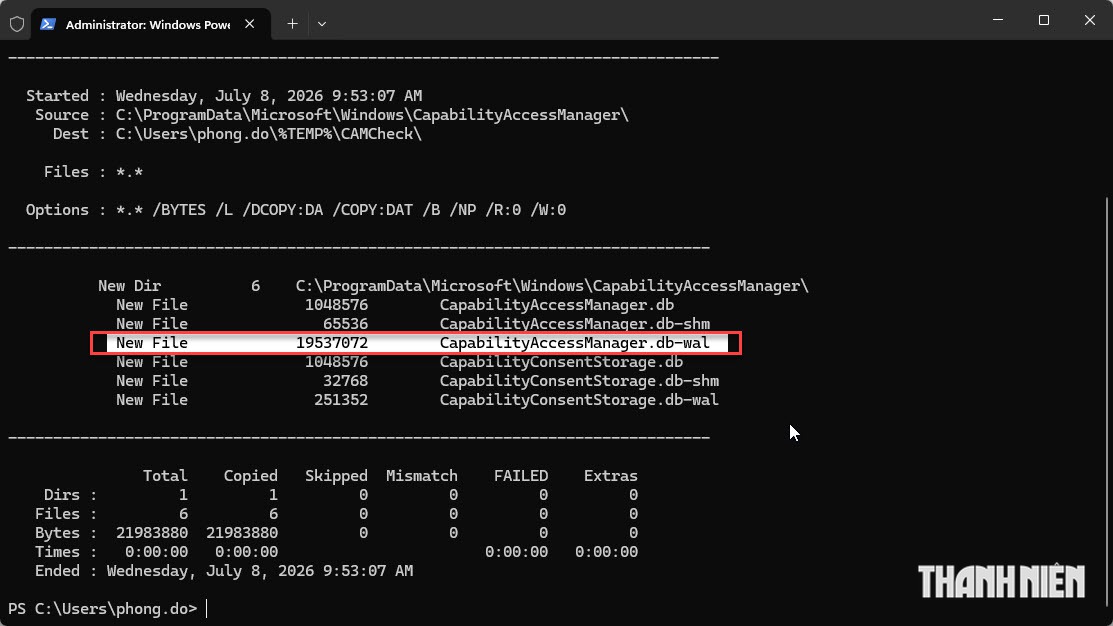Click the Skipped column header

[x=336, y=476]
